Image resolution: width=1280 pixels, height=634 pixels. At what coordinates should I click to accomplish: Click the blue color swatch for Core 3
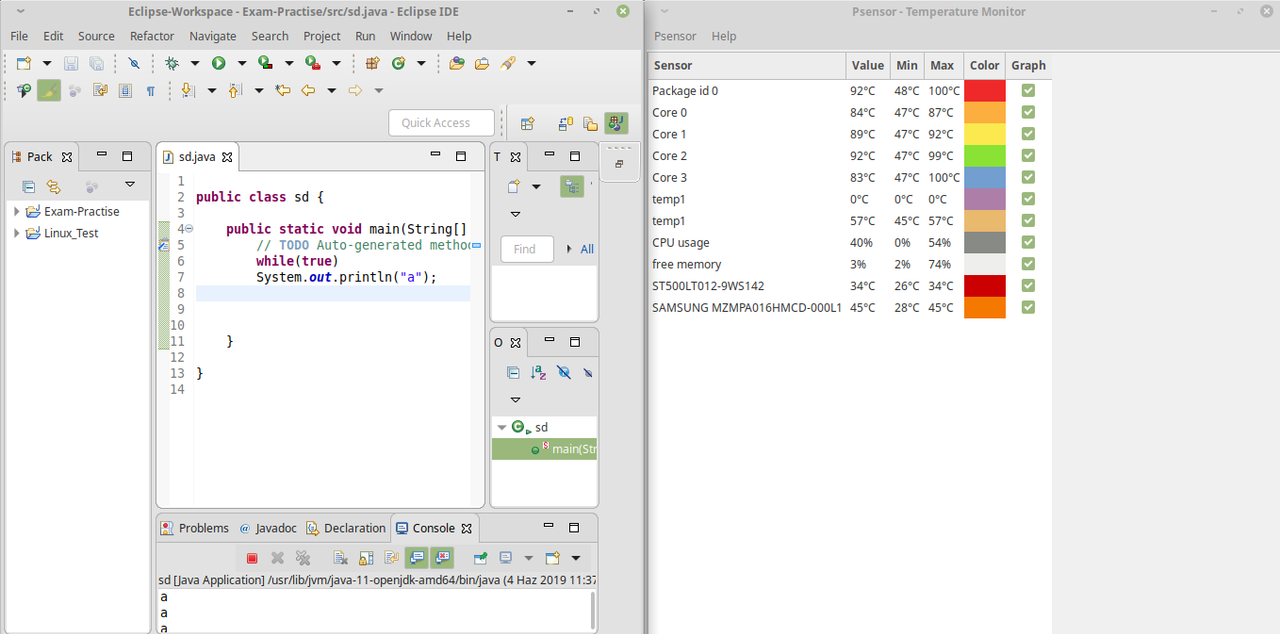[x=984, y=177]
